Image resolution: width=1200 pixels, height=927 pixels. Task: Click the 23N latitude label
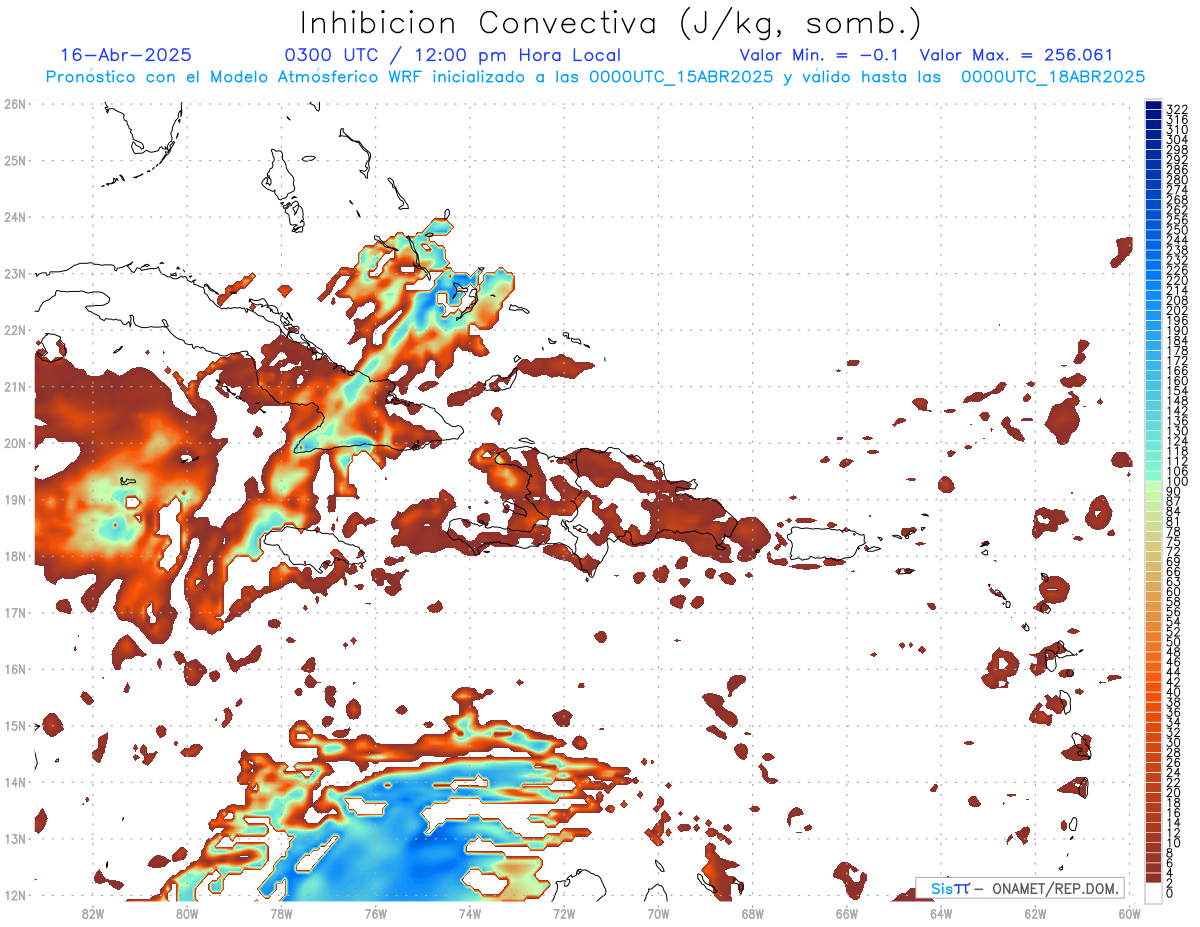point(15,273)
